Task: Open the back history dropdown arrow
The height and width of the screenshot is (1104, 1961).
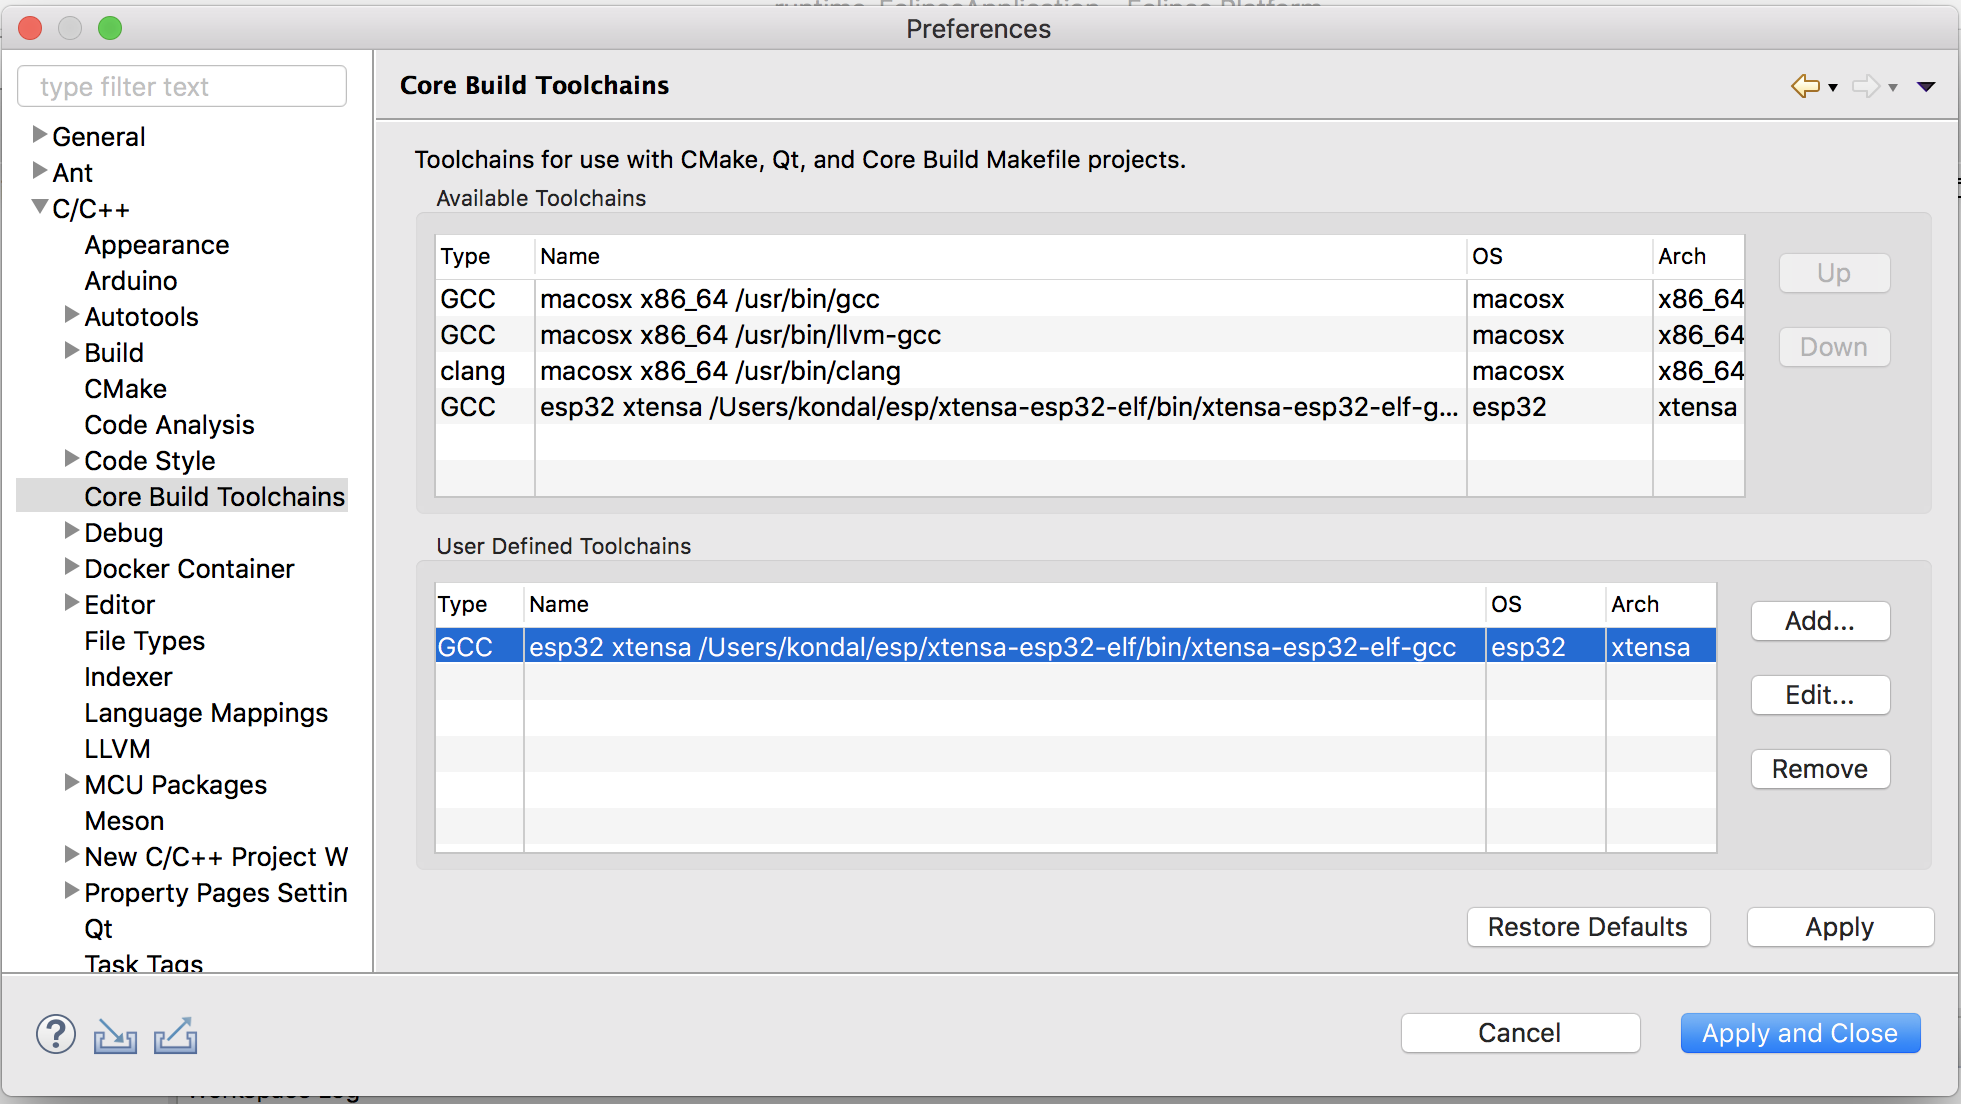Action: (1833, 88)
